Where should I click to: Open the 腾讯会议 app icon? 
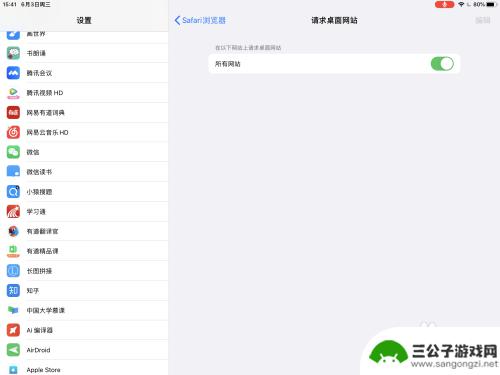tap(13, 73)
